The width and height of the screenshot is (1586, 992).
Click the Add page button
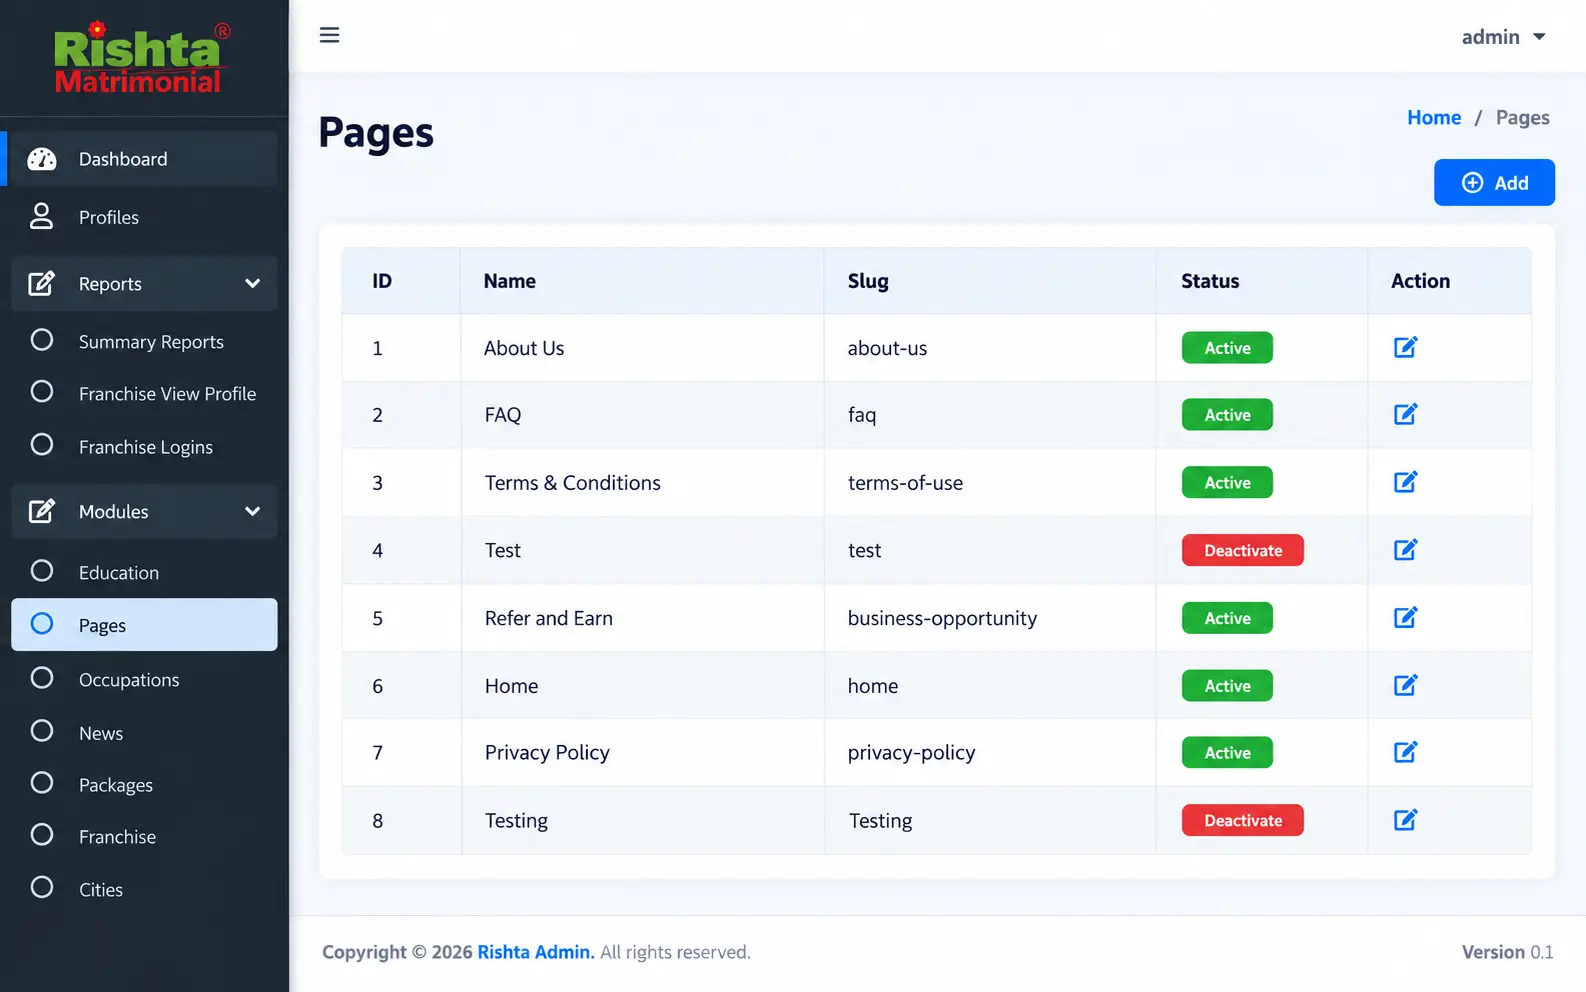(1494, 183)
